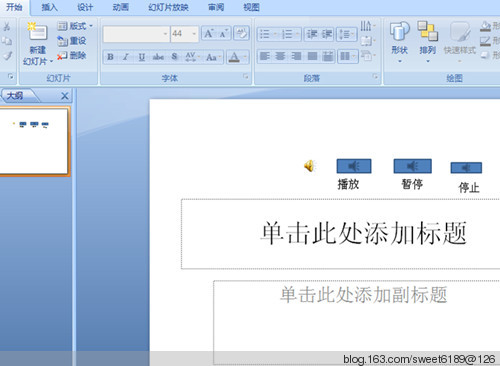The height and width of the screenshot is (366, 500).
Task: Click the Align Text vertical icon
Action: [x=368, y=41]
